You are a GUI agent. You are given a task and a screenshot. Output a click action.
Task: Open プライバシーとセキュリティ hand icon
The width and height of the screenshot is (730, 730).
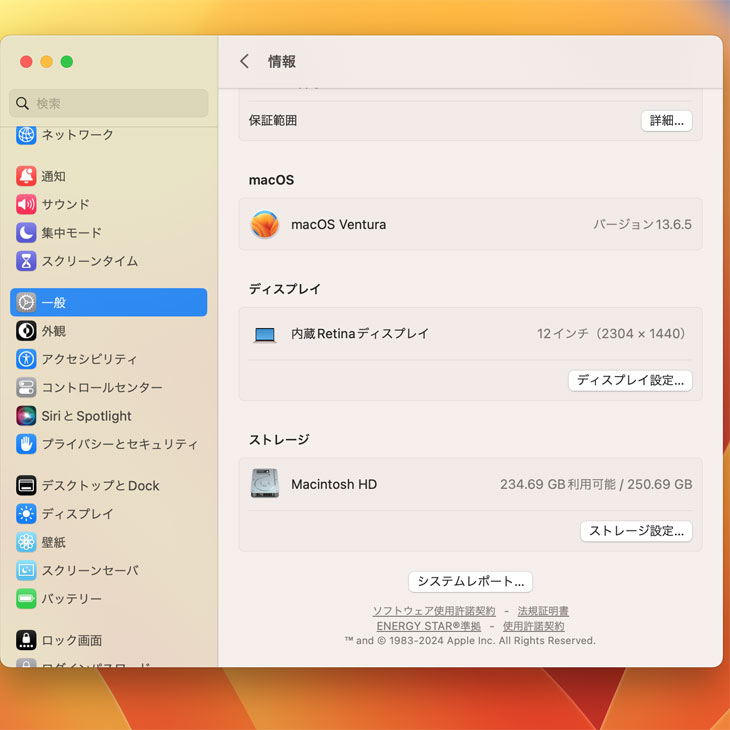pos(26,444)
